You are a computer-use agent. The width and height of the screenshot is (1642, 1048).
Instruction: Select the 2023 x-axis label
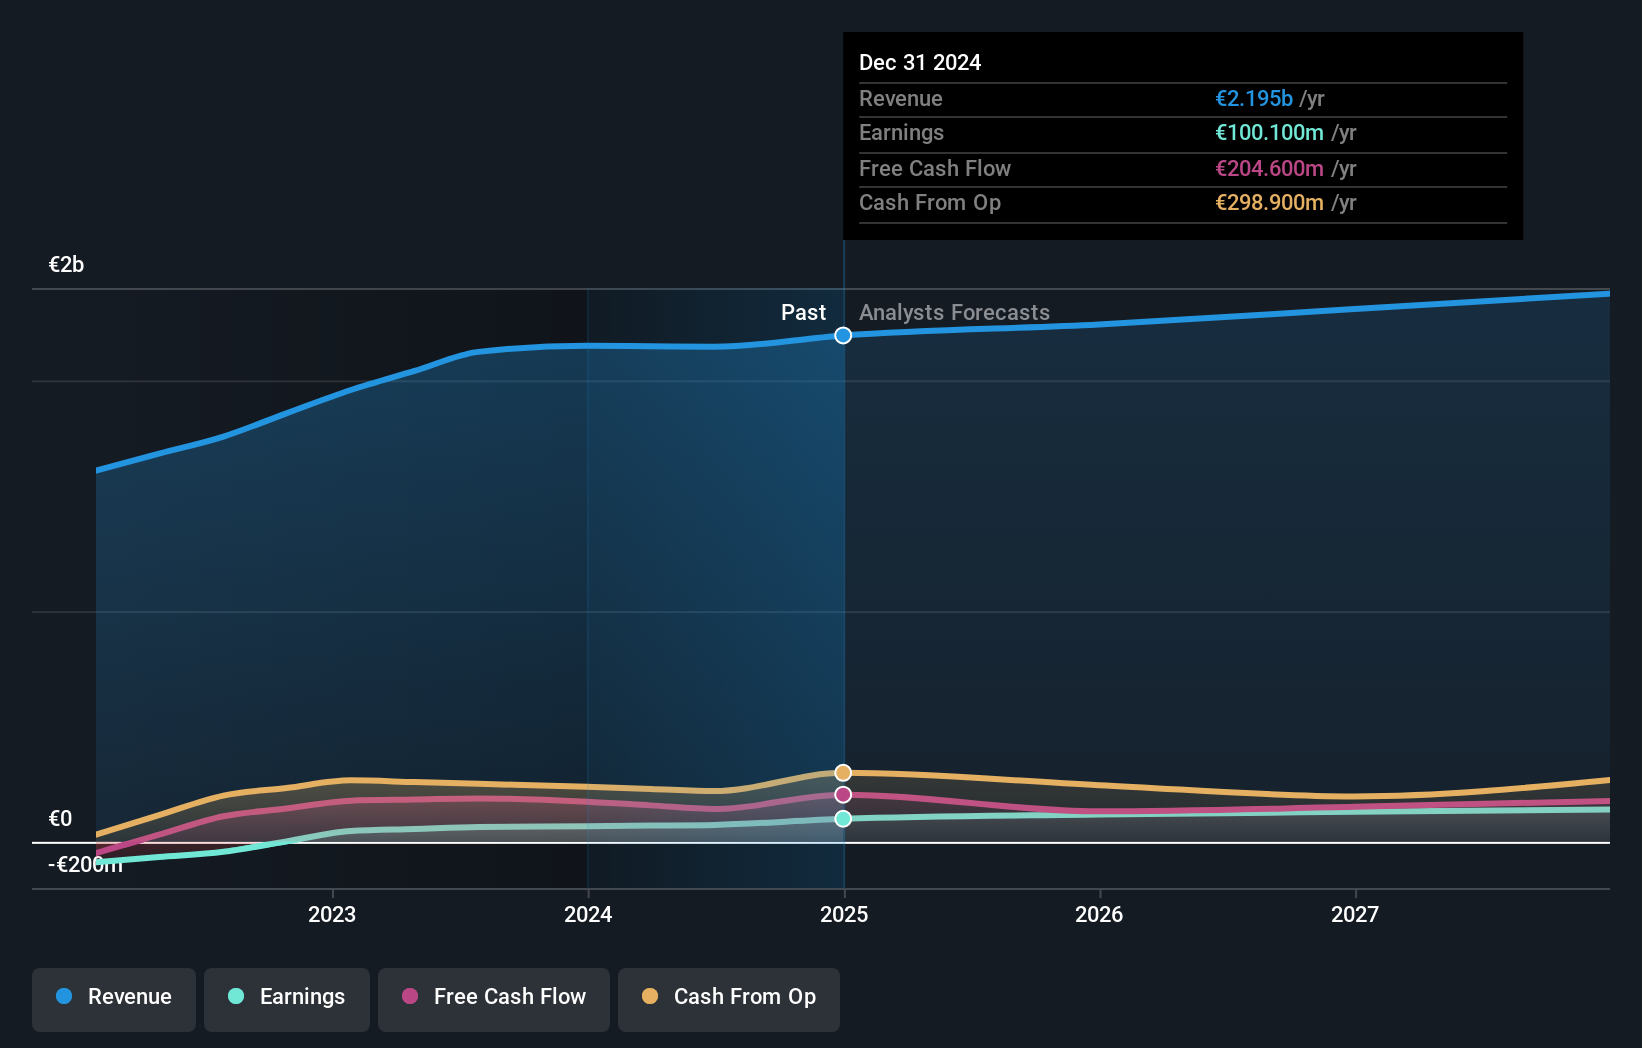[332, 914]
